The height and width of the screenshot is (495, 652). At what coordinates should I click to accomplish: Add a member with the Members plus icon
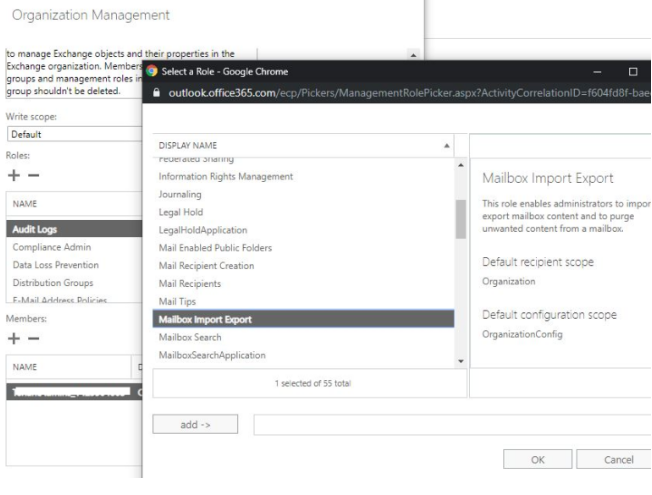click(x=14, y=338)
